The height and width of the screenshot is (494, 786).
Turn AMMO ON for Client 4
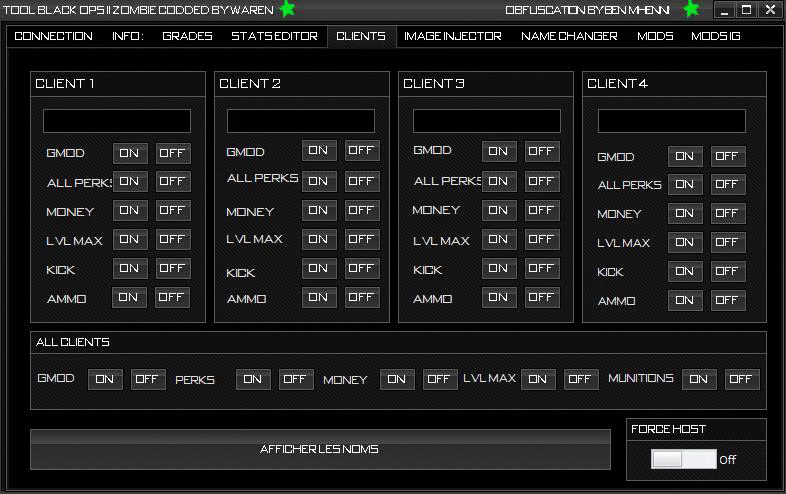(x=685, y=300)
